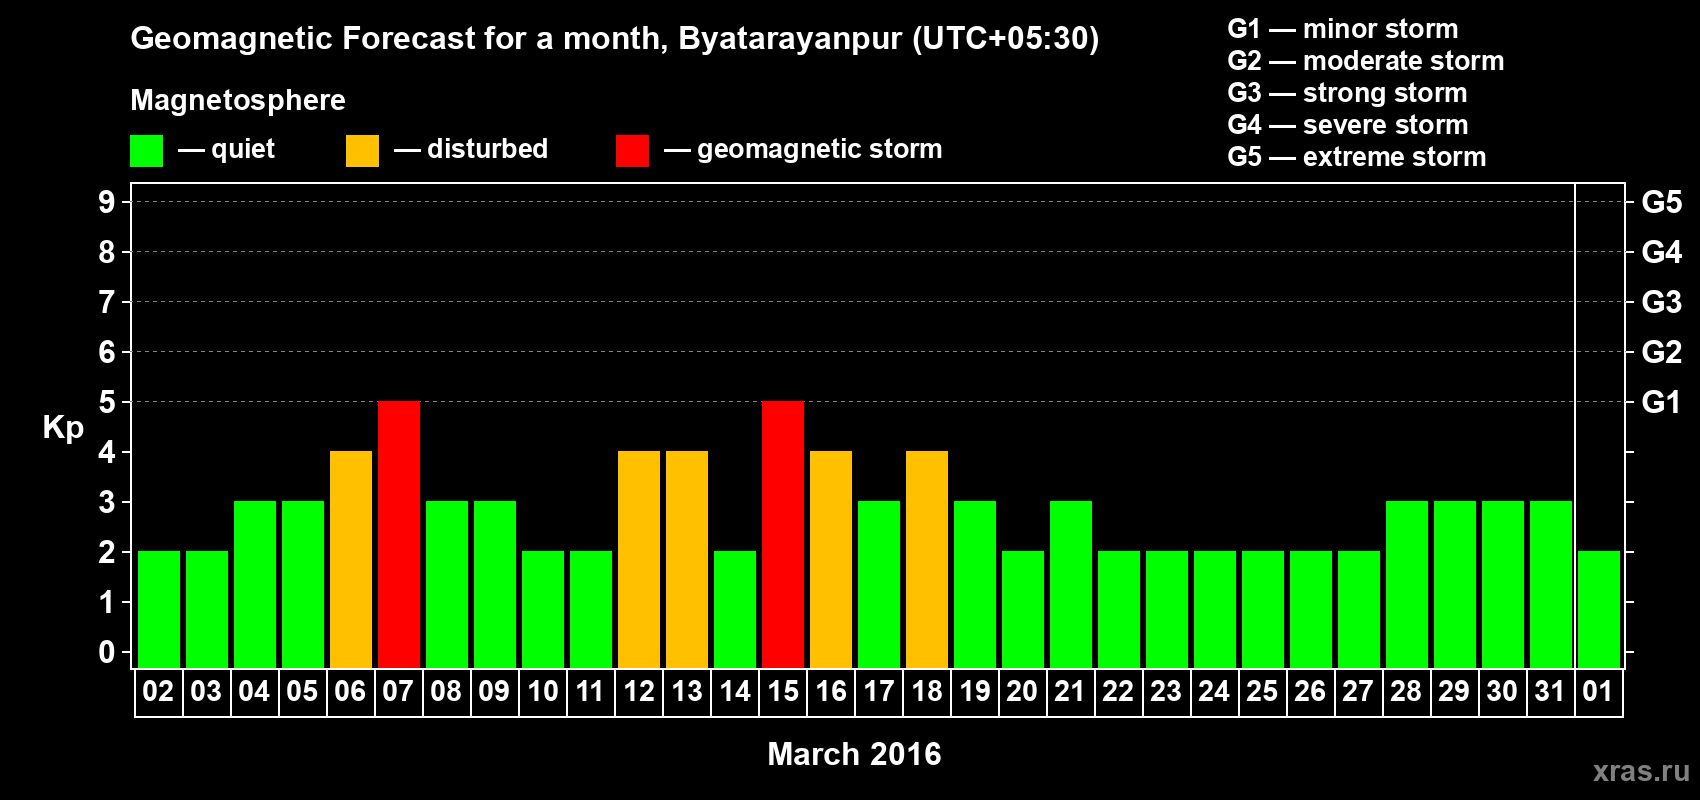This screenshot has width=1700, height=800.
Task: Click the 'G1 — minor storm' legend line
Action: point(1343,29)
